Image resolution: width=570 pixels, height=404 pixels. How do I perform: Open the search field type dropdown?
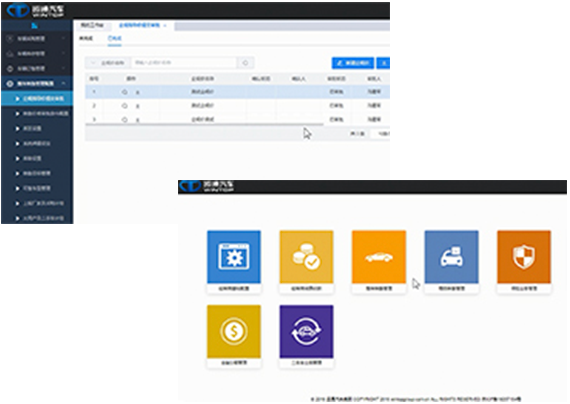108,63
